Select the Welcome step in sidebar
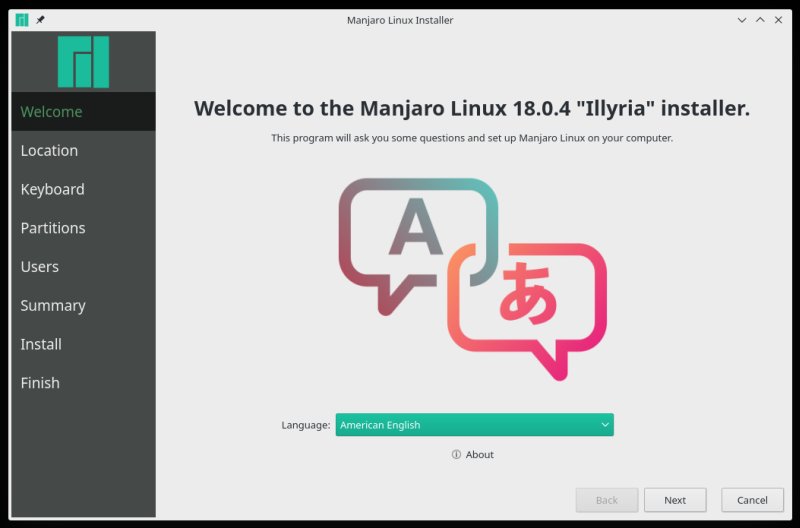The image size is (800, 528). tap(83, 111)
